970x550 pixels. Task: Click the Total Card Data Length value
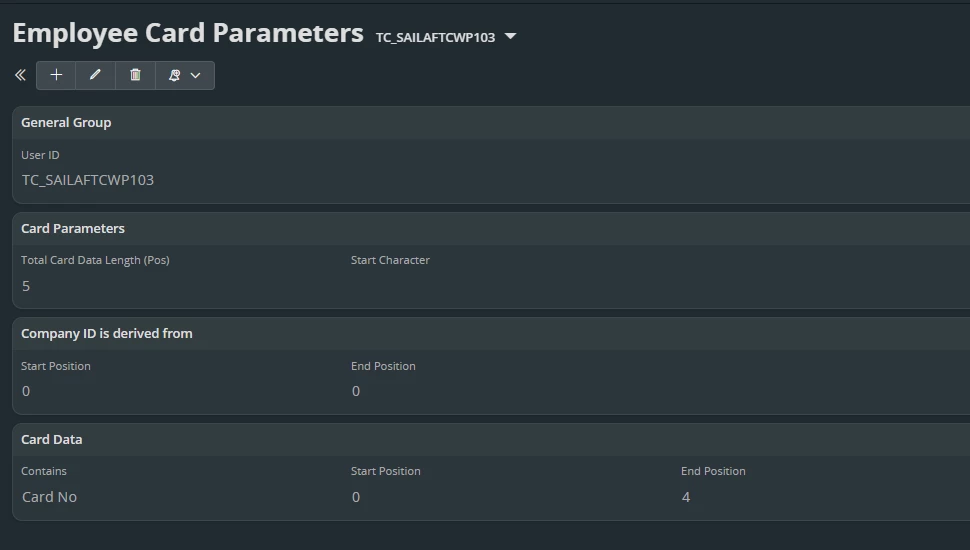coord(26,286)
